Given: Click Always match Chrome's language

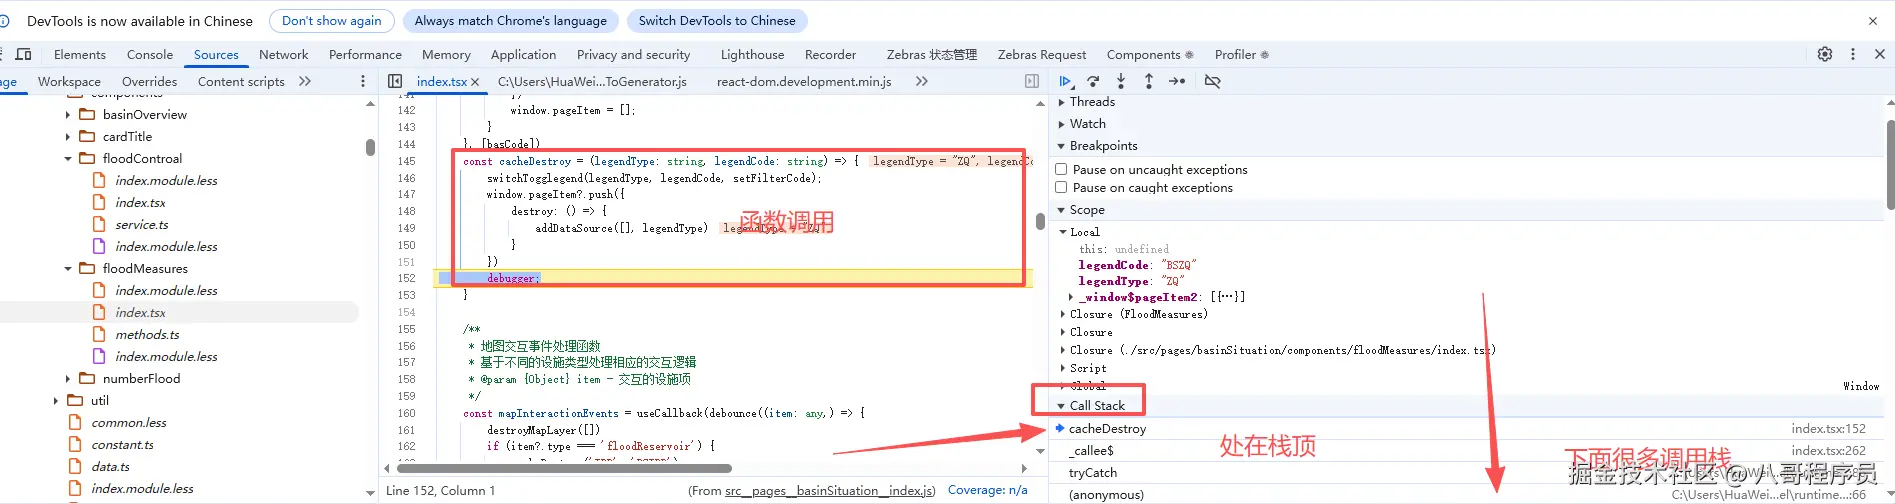Looking at the screenshot, I should (x=510, y=20).
